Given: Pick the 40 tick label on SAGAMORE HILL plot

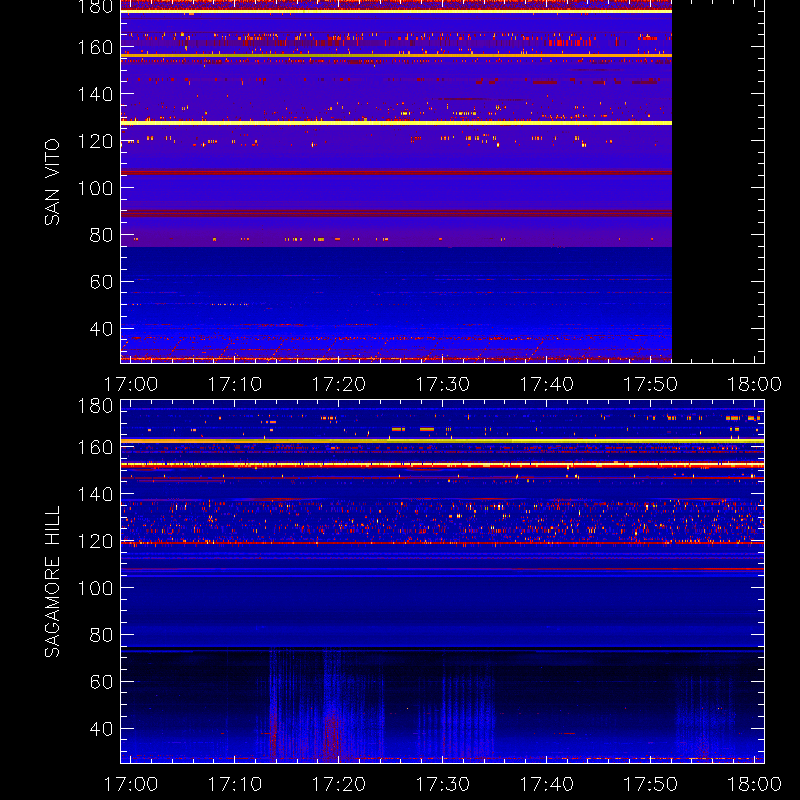Looking at the screenshot, I should tap(101, 729).
